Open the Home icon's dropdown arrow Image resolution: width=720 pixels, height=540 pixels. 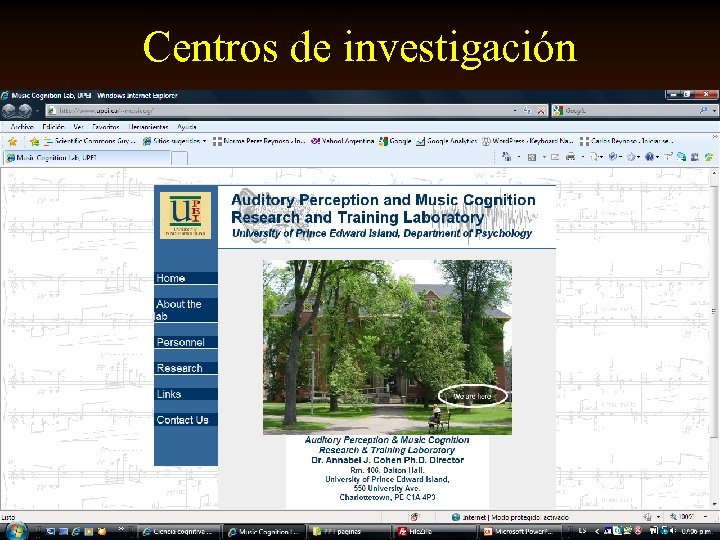pos(519,157)
